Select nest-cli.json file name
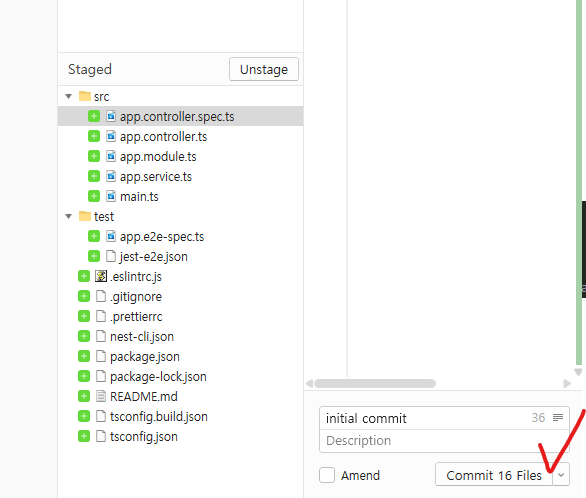This screenshot has width=586, height=498. [142, 337]
